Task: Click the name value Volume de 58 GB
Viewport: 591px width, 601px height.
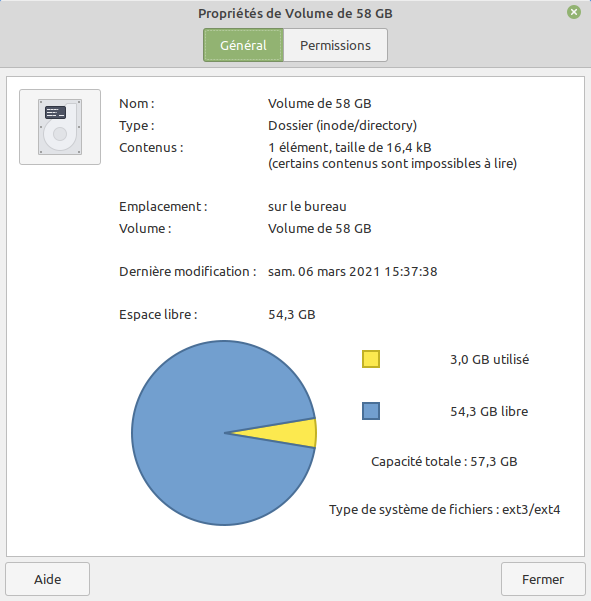Action: [320, 103]
